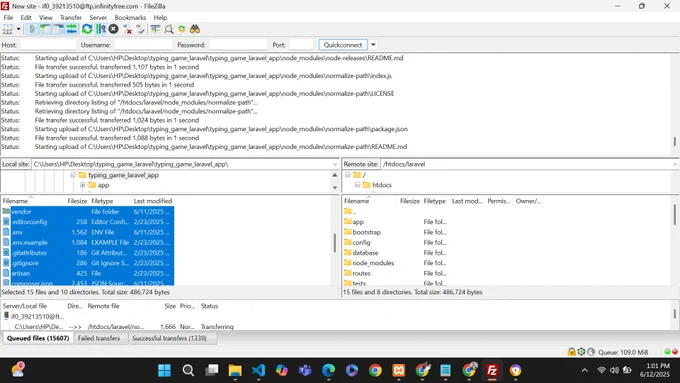Refresh file and folder lists
The image size is (680, 383).
point(87,29)
